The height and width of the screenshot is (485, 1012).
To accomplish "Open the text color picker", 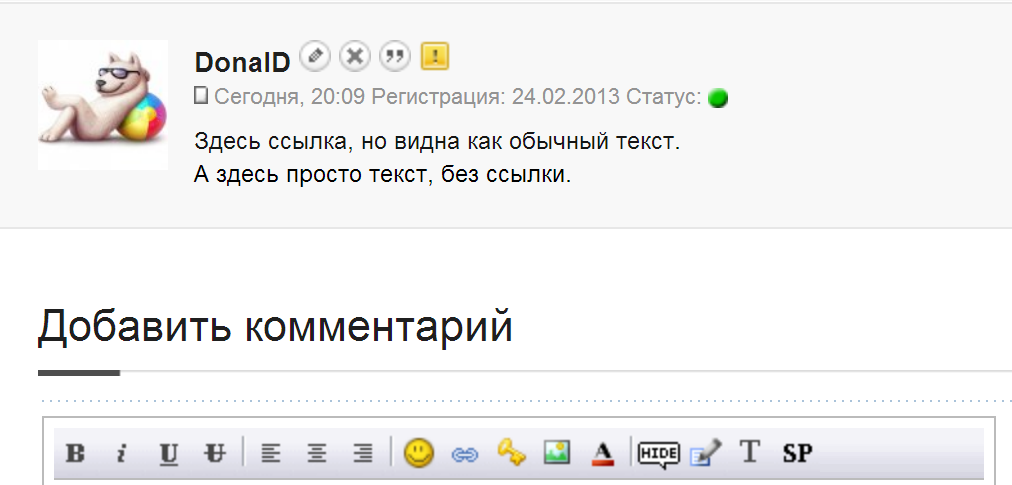I will pyautogui.click(x=603, y=453).
